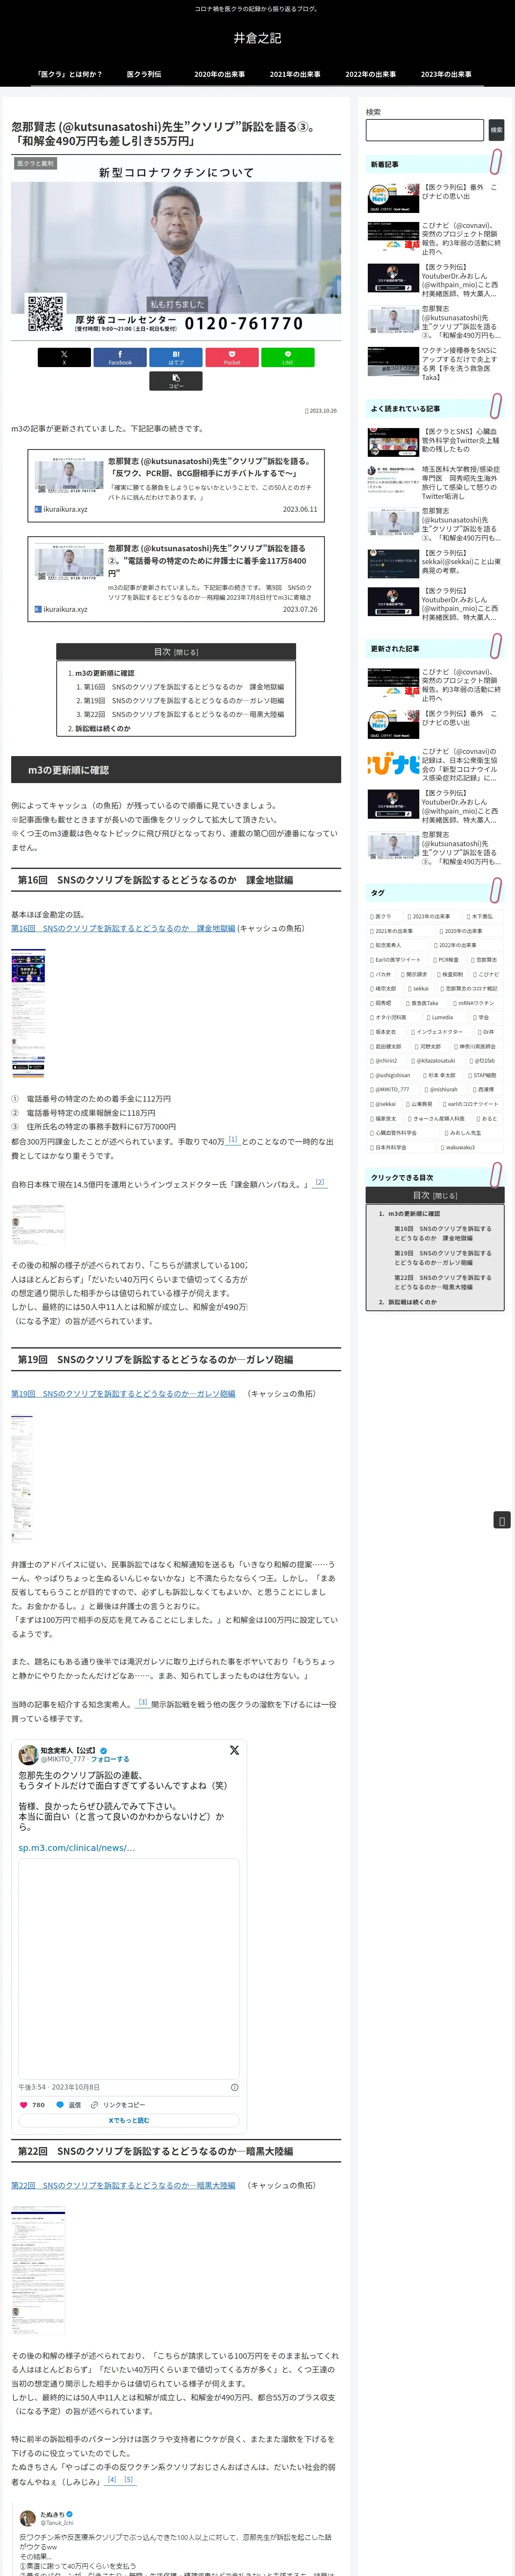Click リンクをコピー on the embedded tweet
Image resolution: width=515 pixels, height=2576 pixels.
pyautogui.click(x=118, y=2104)
